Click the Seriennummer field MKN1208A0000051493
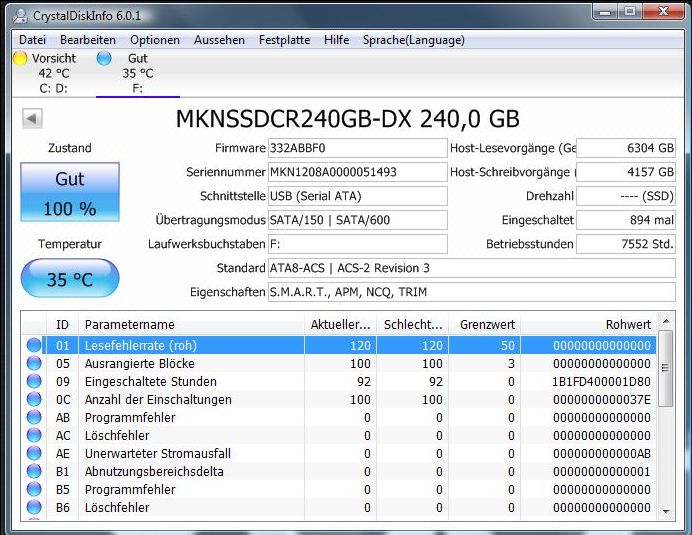The image size is (692, 535). click(357, 172)
